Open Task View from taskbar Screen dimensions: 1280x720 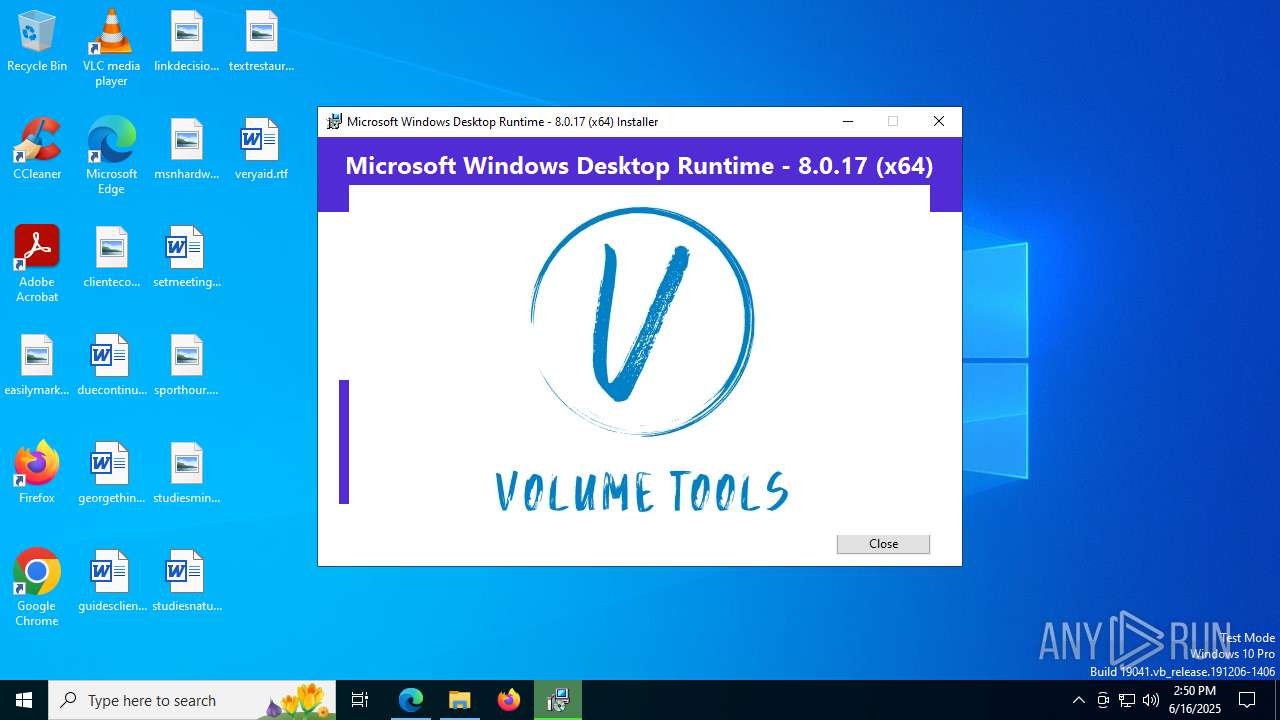coord(360,700)
